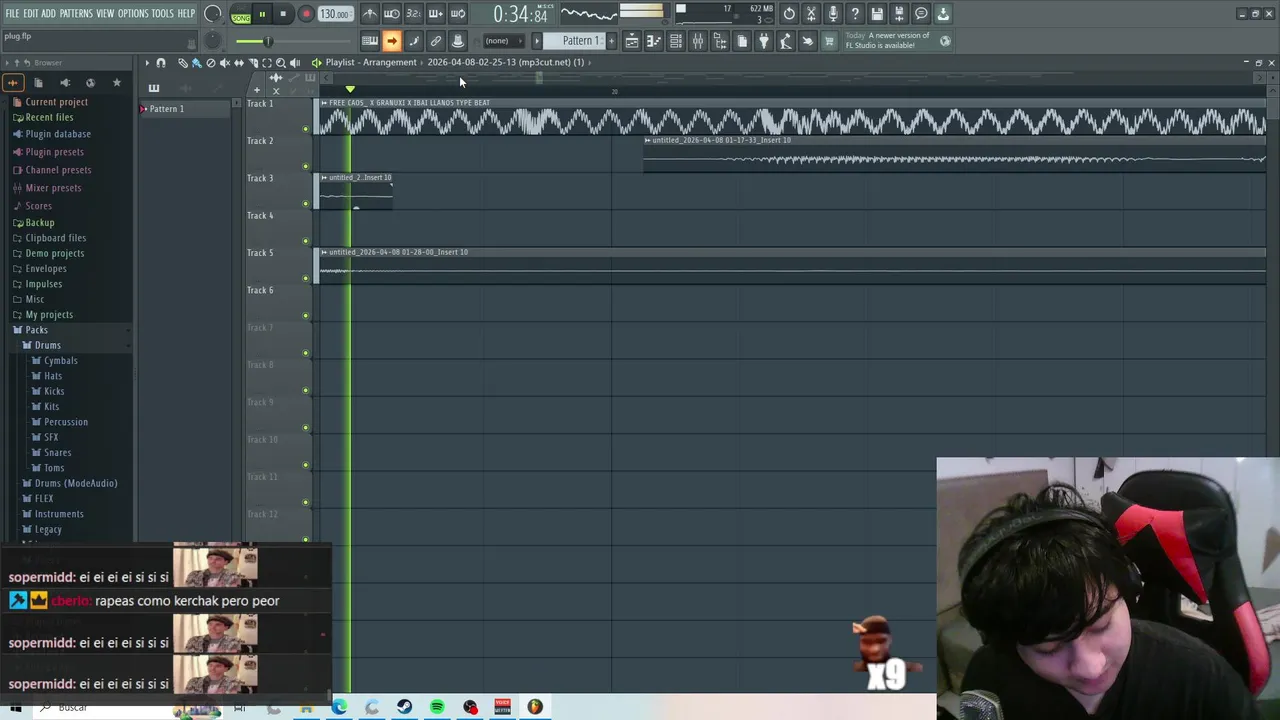Open the PATTERNS menu
This screenshot has width=1280, height=720.
pyautogui.click(x=76, y=14)
